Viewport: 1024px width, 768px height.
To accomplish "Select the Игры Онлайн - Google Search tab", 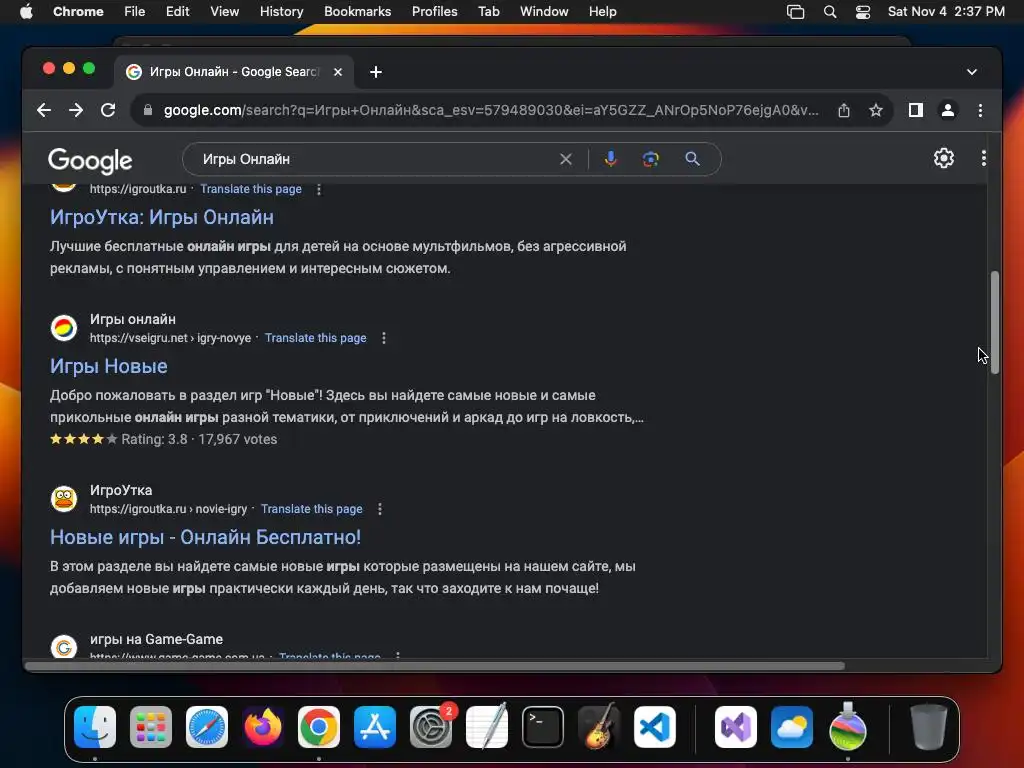I will [x=234, y=72].
